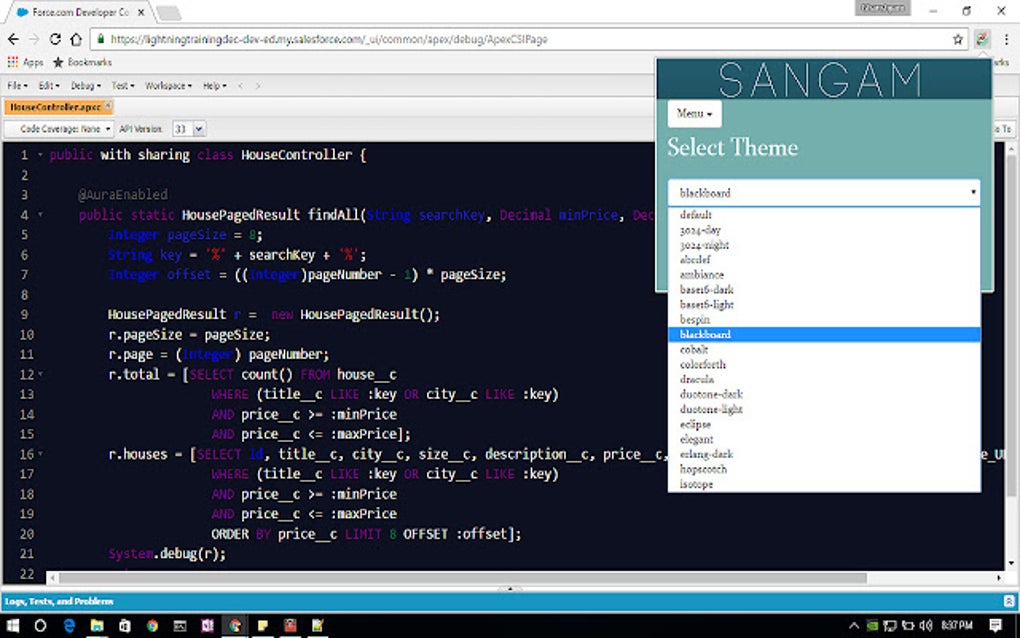
Task: Choose the 3024-night theme option
Action: tap(824, 245)
